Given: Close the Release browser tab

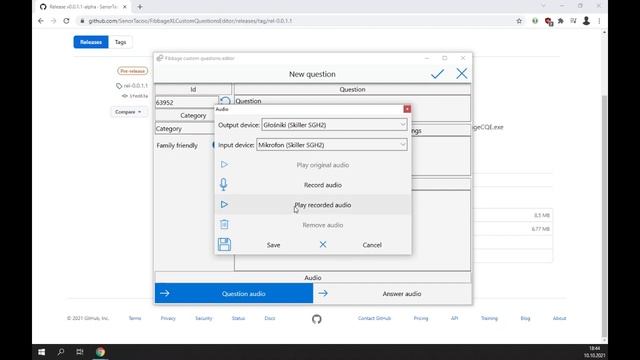Looking at the screenshot, I should tap(125, 7).
